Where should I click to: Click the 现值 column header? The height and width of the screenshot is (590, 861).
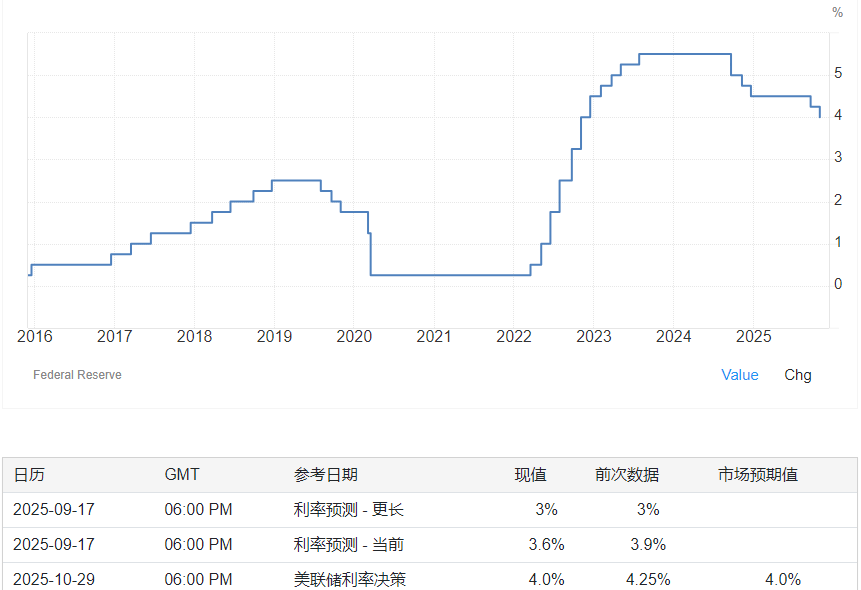tap(530, 475)
